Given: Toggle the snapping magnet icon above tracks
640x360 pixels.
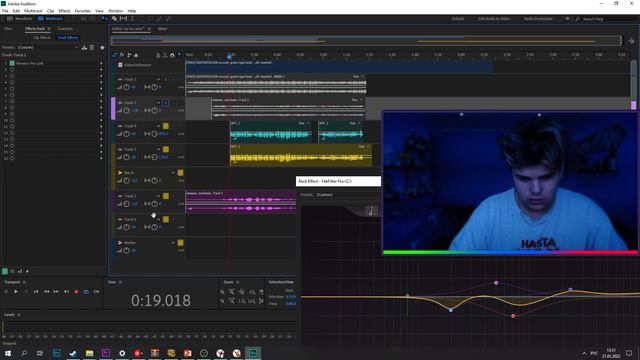Looking at the screenshot, I should 172,55.
